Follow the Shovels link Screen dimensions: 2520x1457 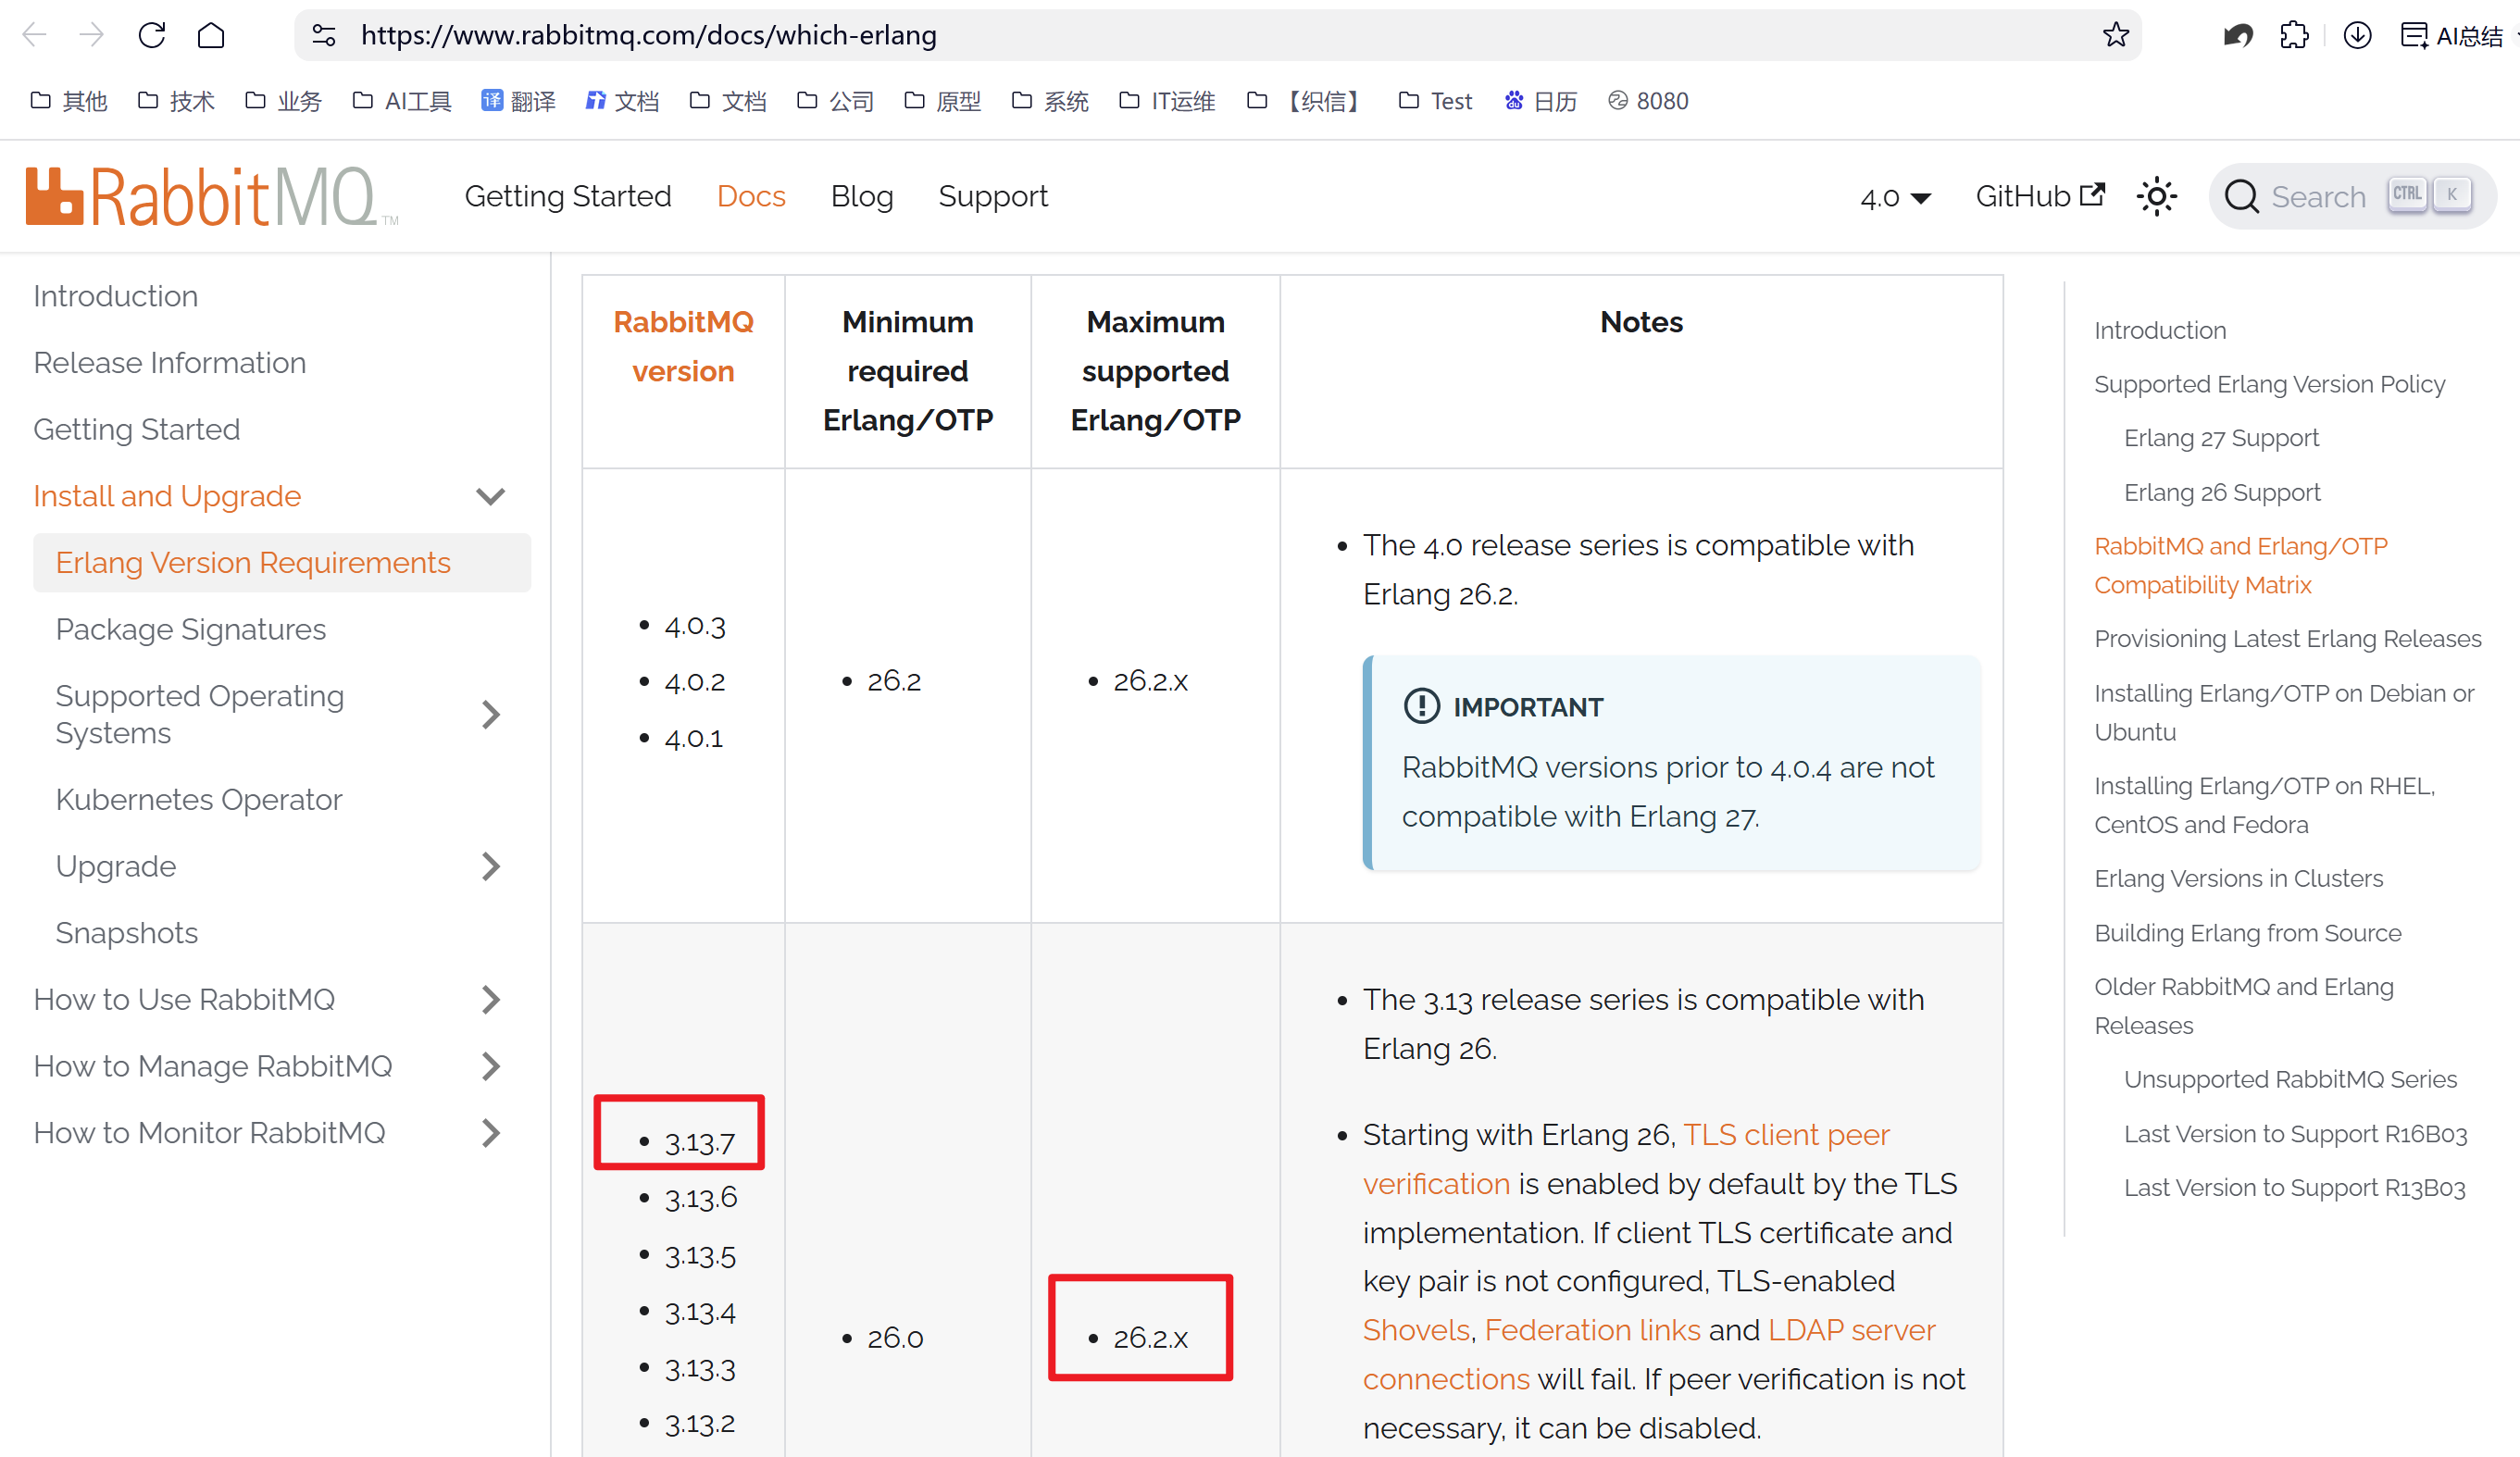[1416, 1330]
